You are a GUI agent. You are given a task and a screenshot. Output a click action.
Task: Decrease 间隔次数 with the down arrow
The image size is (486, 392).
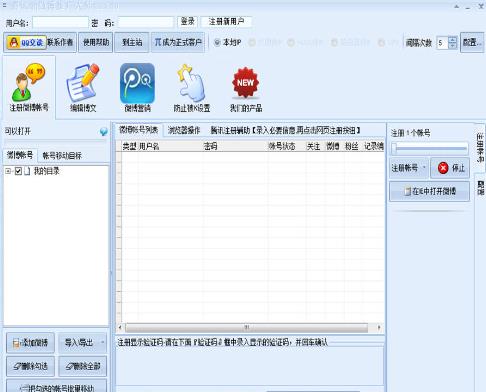tap(453, 46)
